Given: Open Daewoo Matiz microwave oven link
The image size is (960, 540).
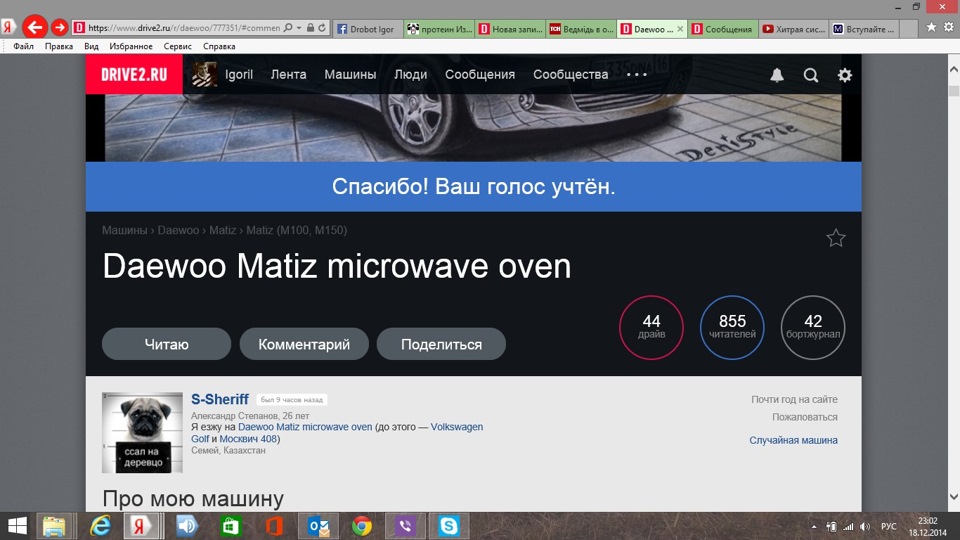Looking at the screenshot, I should tap(305, 427).
